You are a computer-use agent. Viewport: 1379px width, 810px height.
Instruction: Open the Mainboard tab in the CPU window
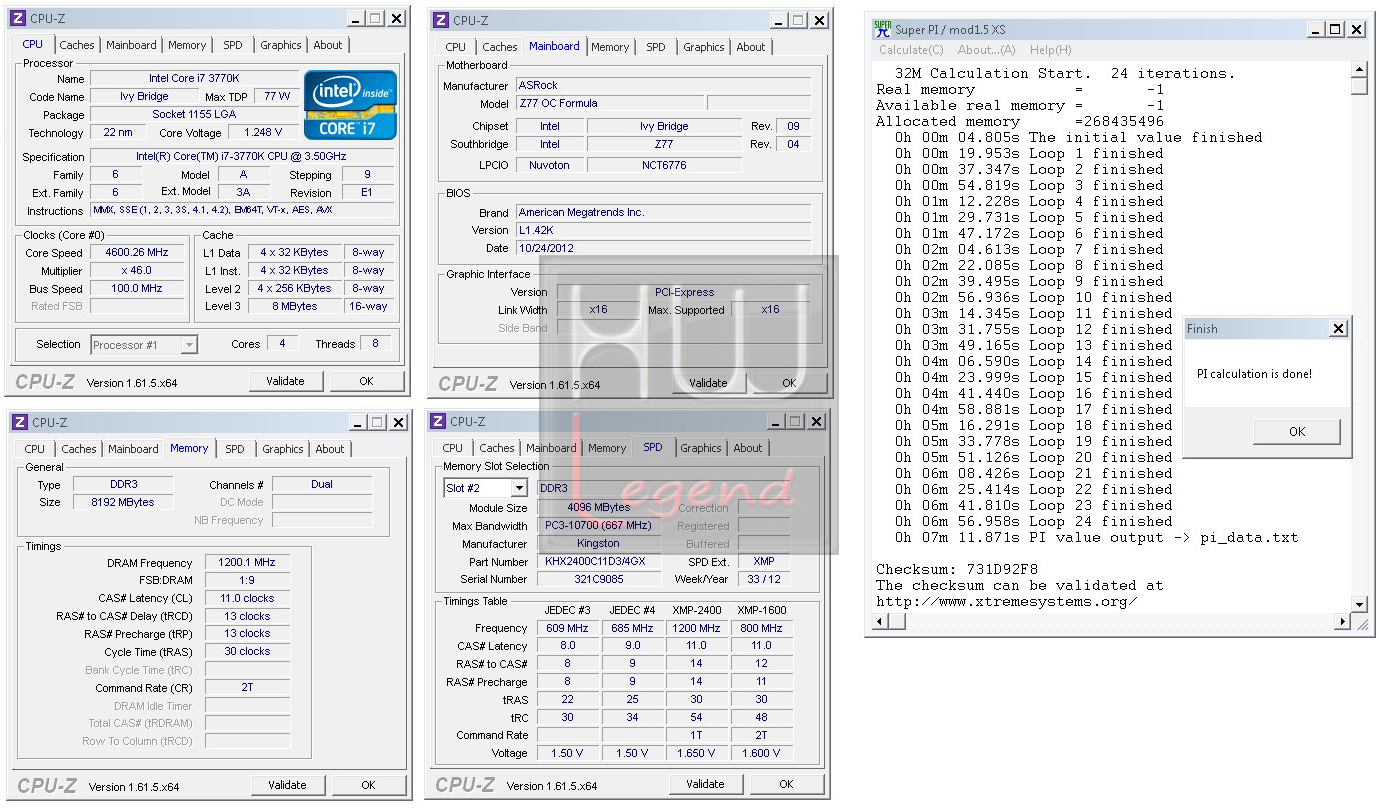coord(131,45)
